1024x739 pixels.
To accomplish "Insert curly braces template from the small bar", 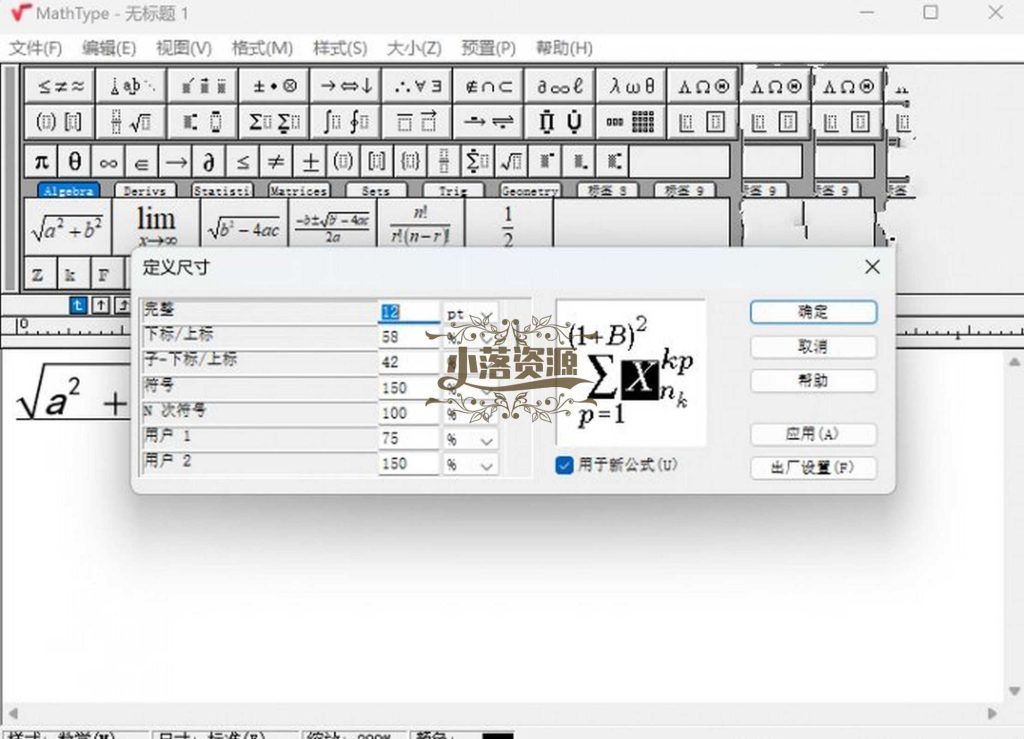I will (411, 161).
